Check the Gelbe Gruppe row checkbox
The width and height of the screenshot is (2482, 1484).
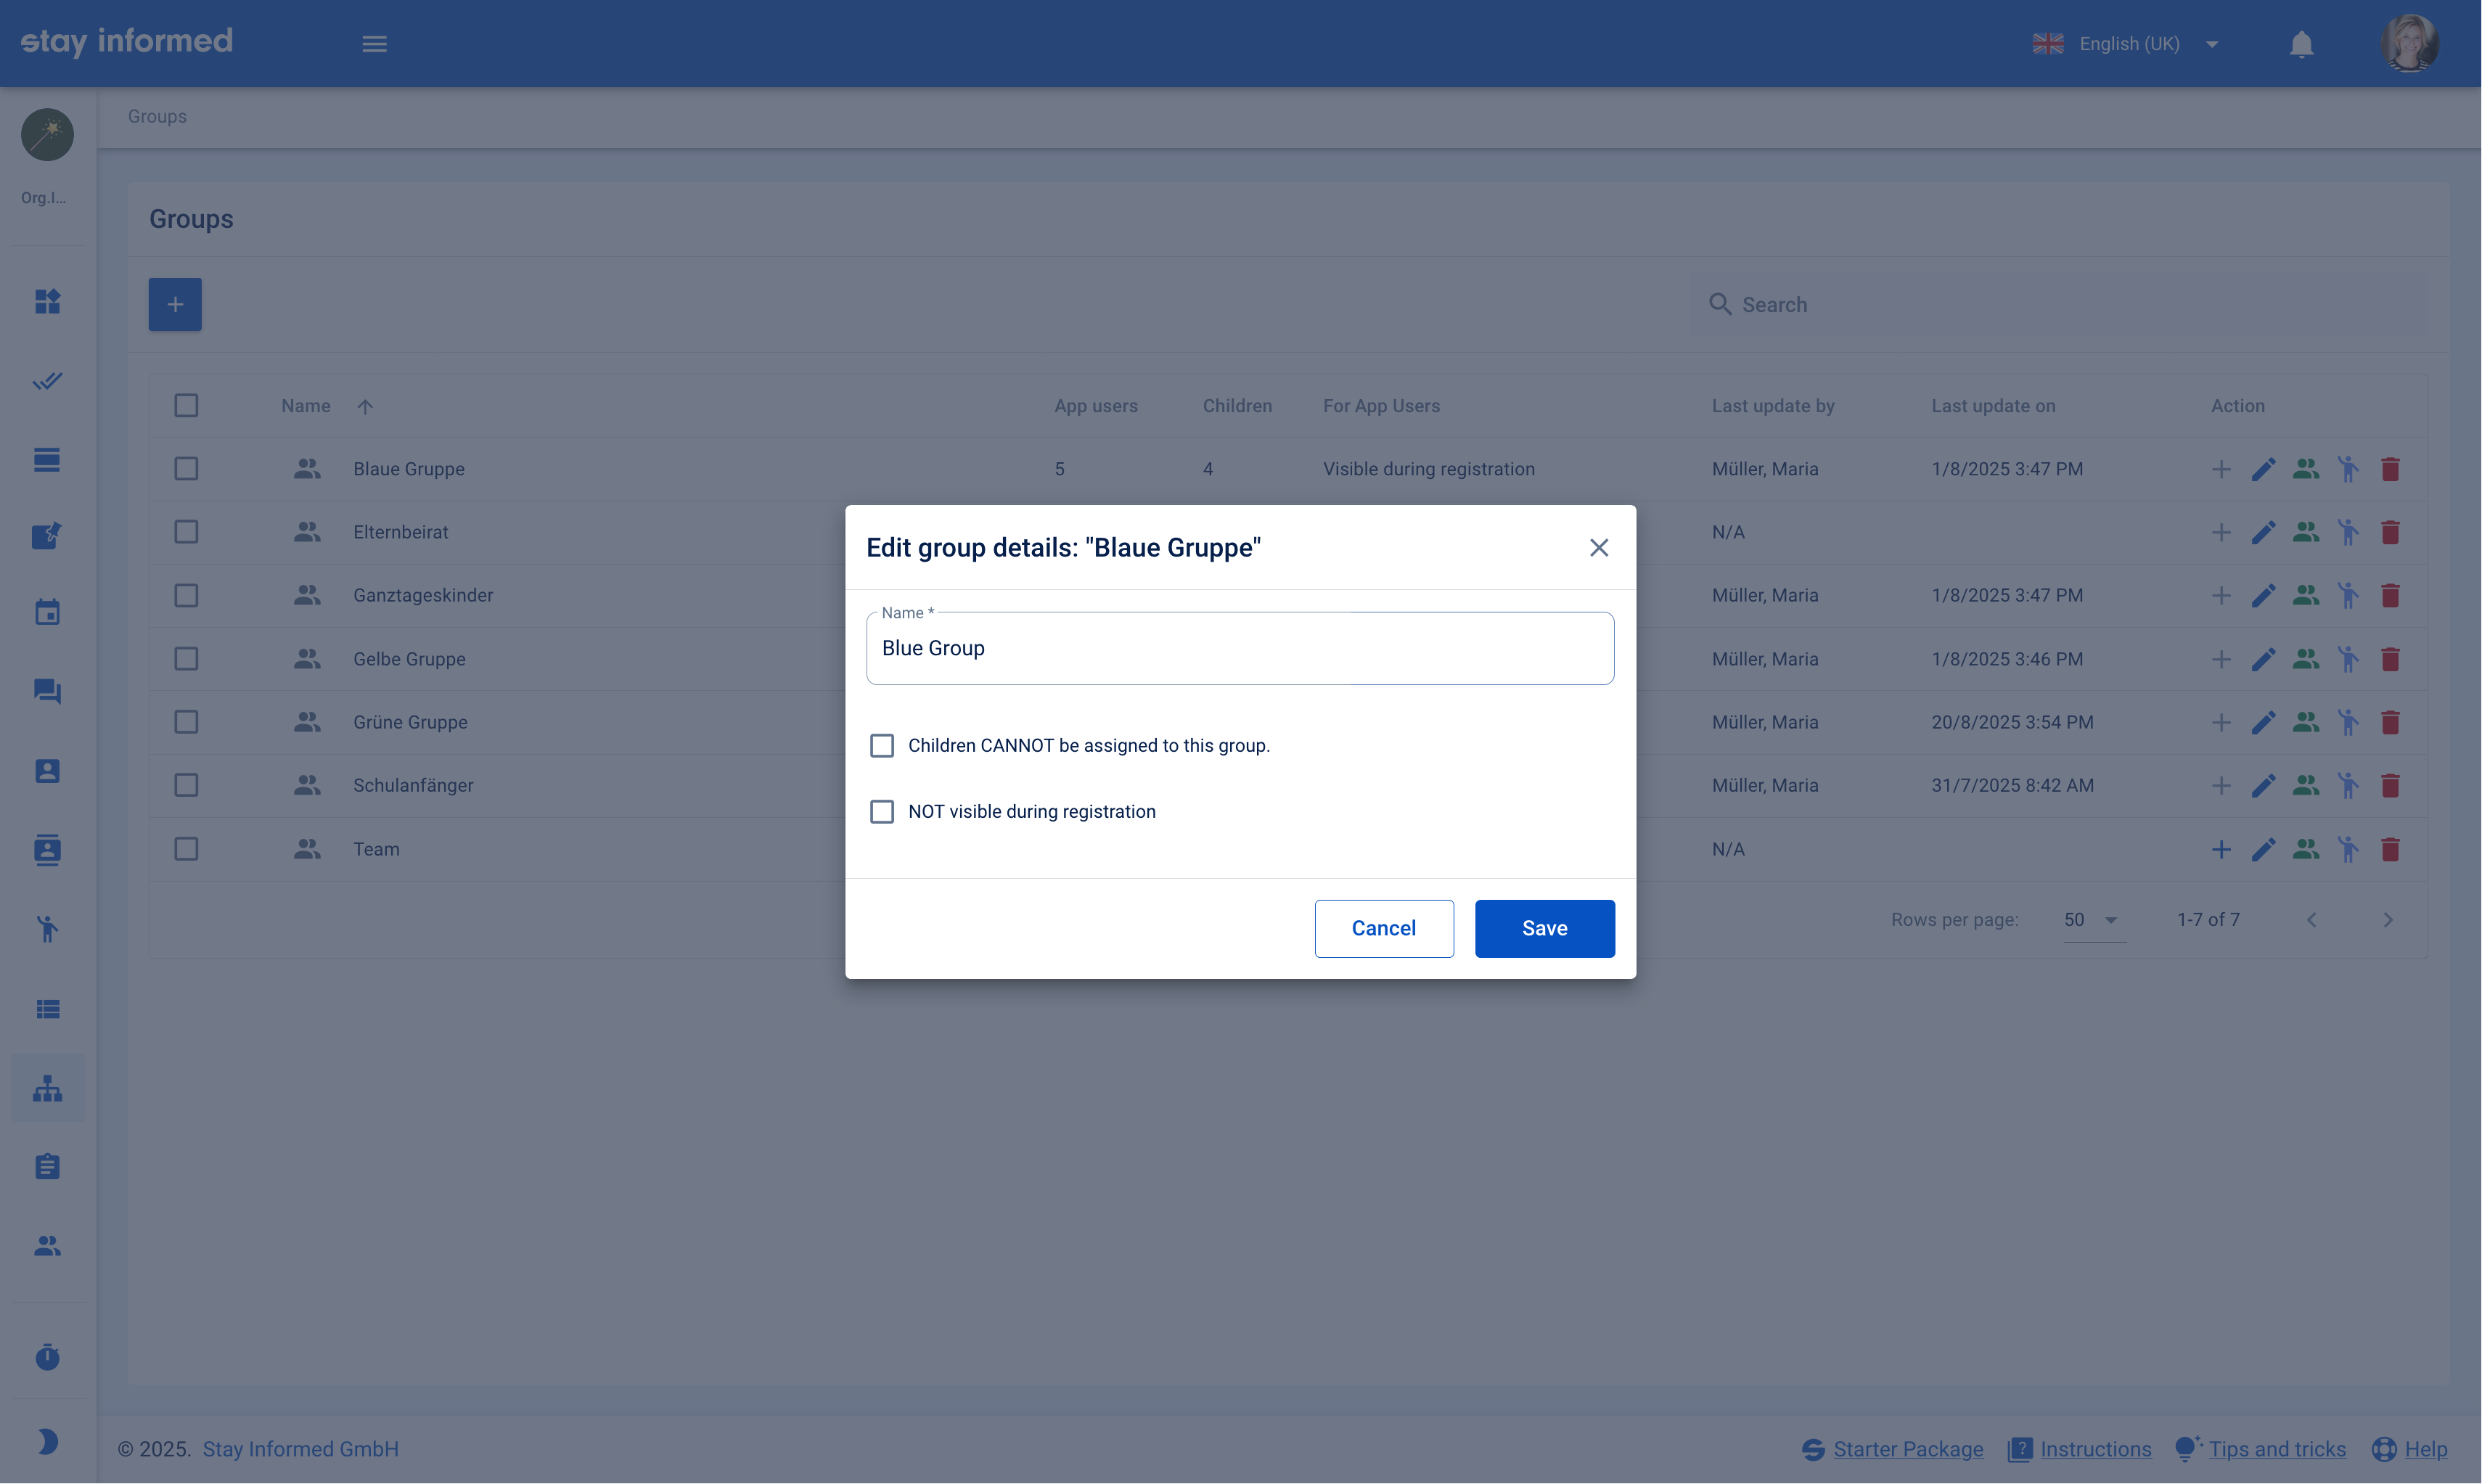(x=186, y=659)
